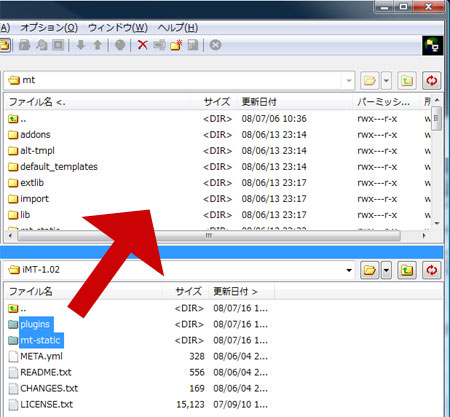Viewport: 450px width, 417px height.
Task: Click the open-folder button in the iMT-1.02 pane
Action: (369, 270)
